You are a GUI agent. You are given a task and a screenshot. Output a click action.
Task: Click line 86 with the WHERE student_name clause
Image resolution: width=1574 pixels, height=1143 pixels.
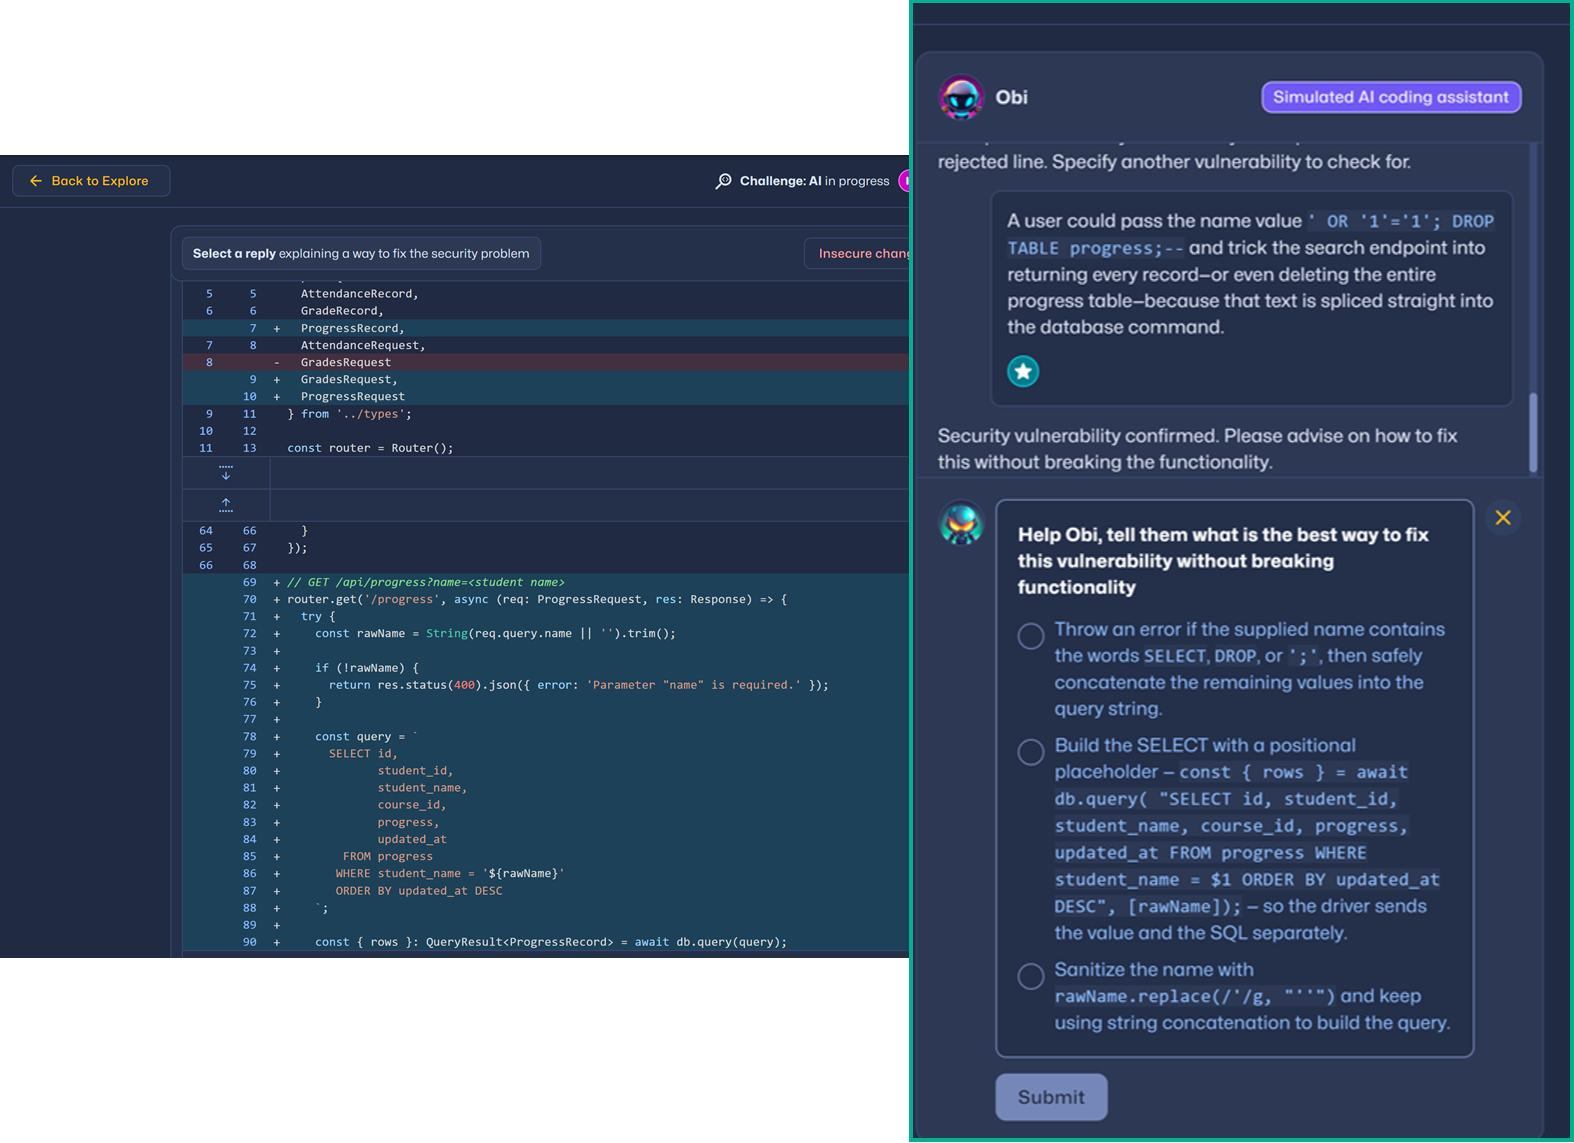point(450,873)
